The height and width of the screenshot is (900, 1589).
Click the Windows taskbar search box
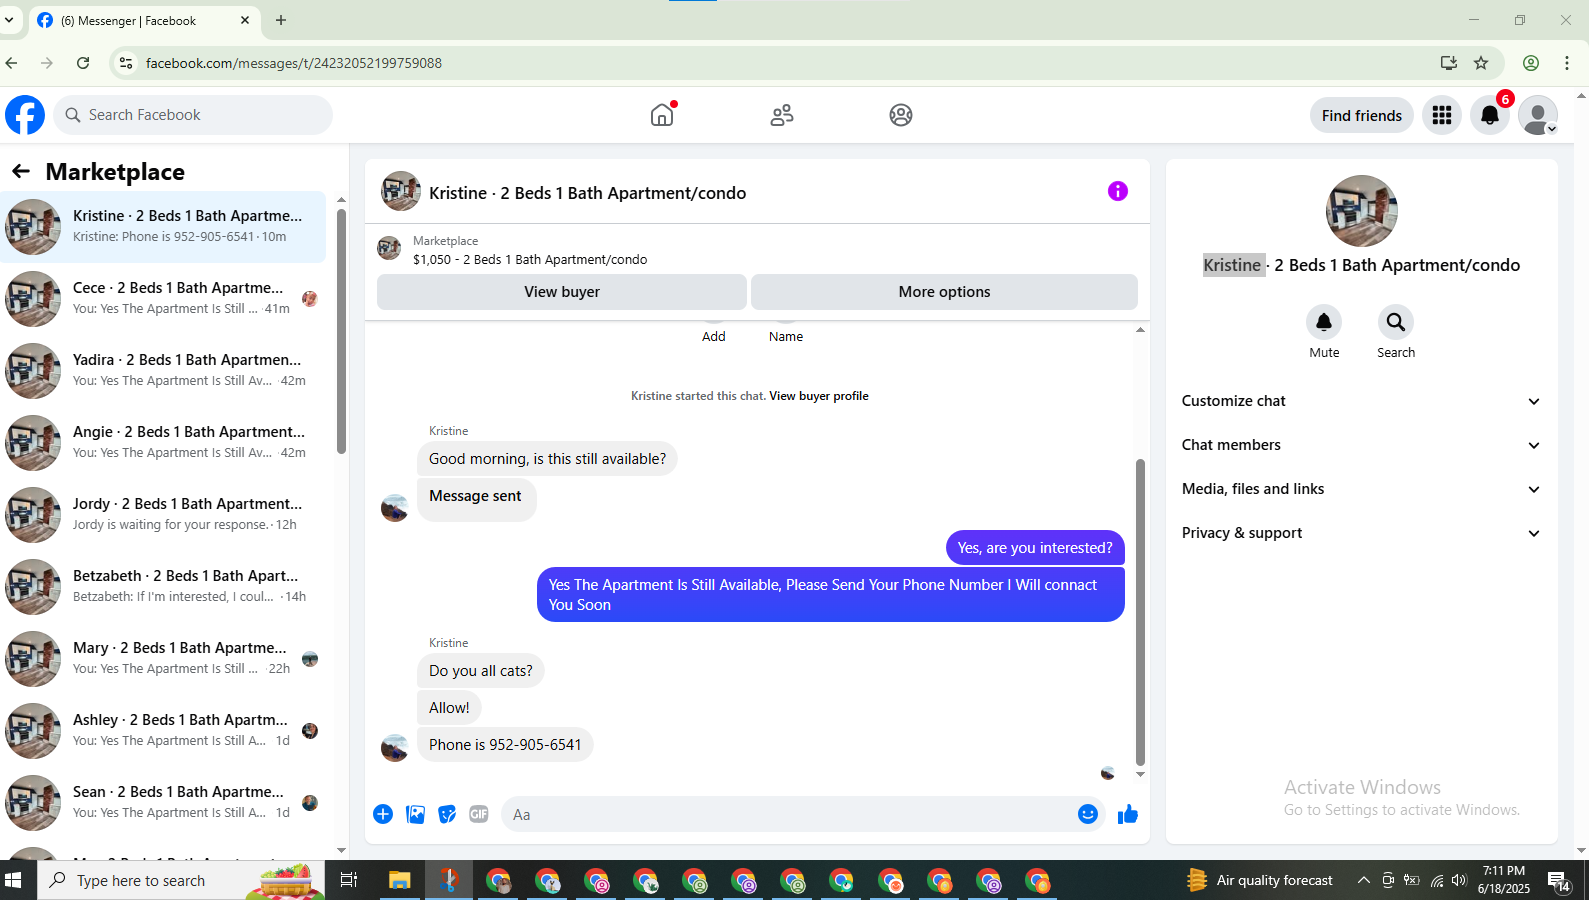181,880
